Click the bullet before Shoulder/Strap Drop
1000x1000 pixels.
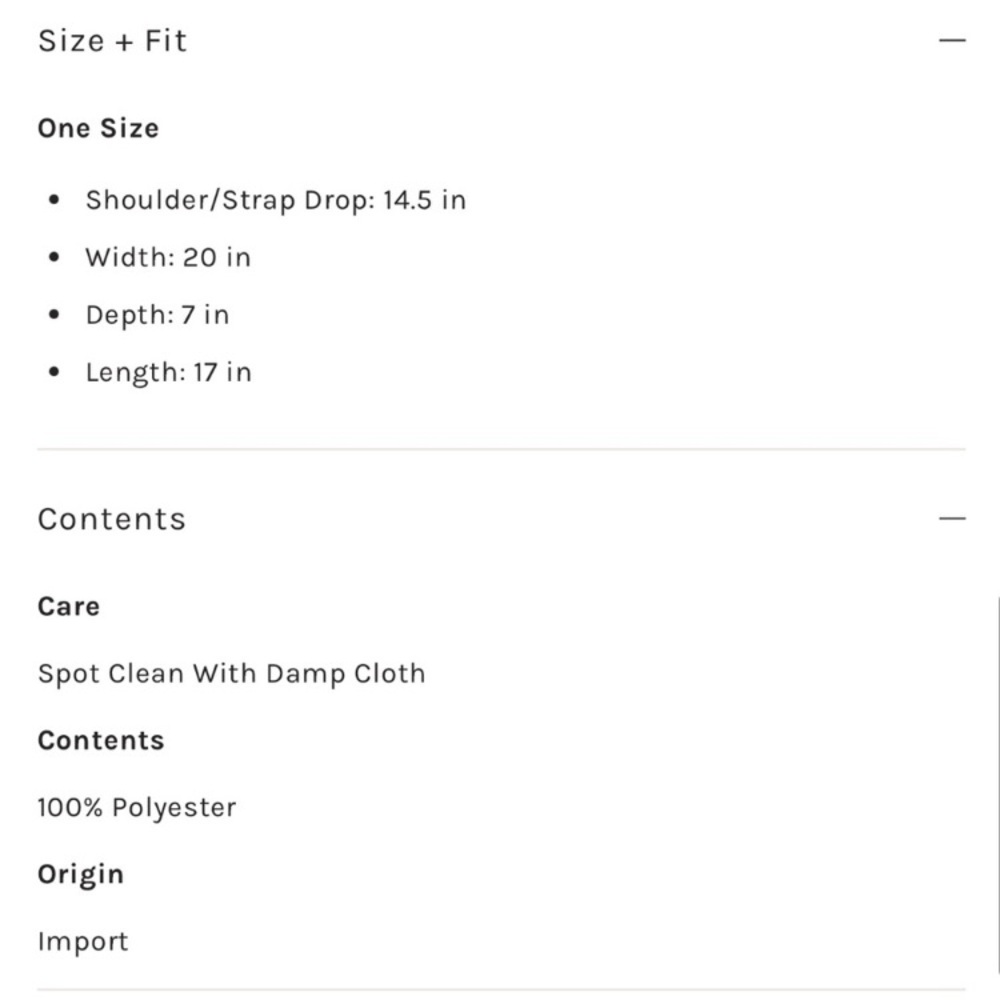click(54, 200)
